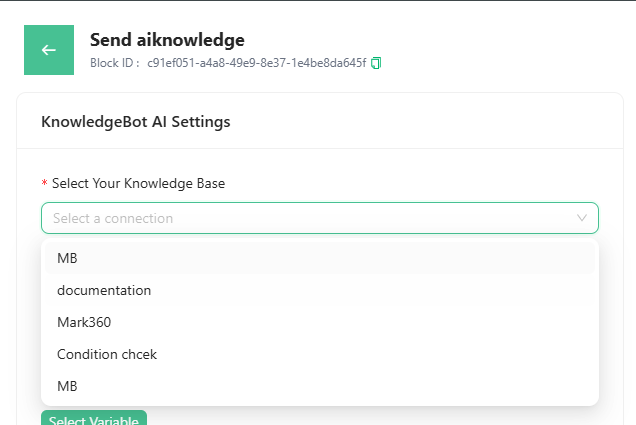Copy the Block ID with copy icon
This screenshot has width=636, height=425.
point(376,63)
